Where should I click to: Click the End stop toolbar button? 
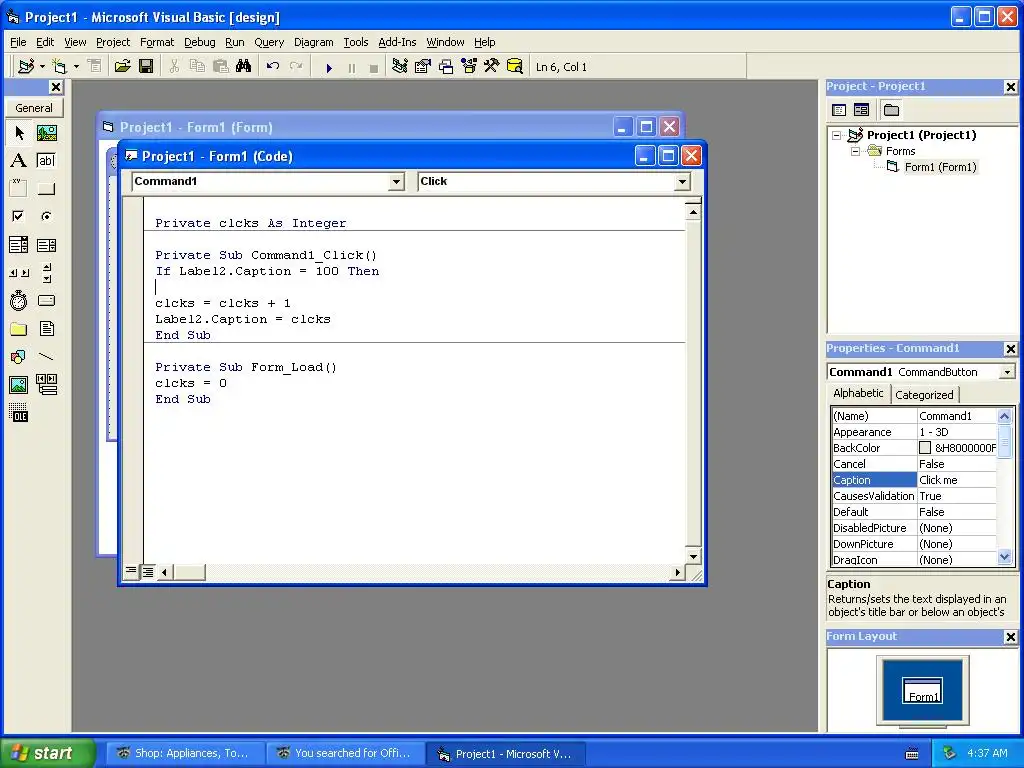click(x=374, y=67)
